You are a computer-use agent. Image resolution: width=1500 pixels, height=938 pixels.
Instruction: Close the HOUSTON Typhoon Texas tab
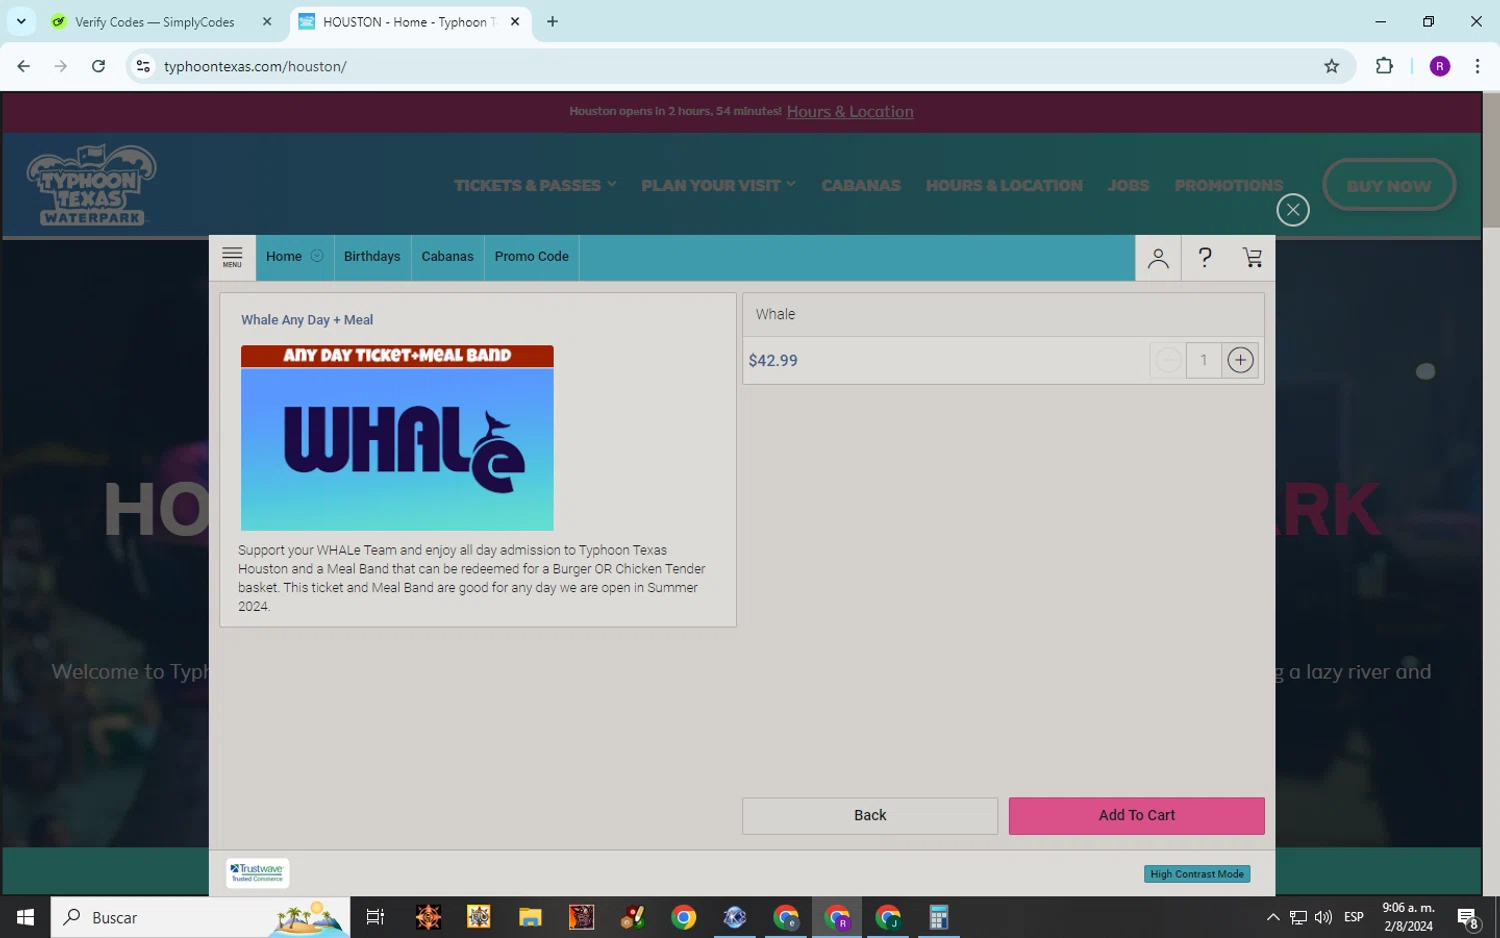click(515, 22)
